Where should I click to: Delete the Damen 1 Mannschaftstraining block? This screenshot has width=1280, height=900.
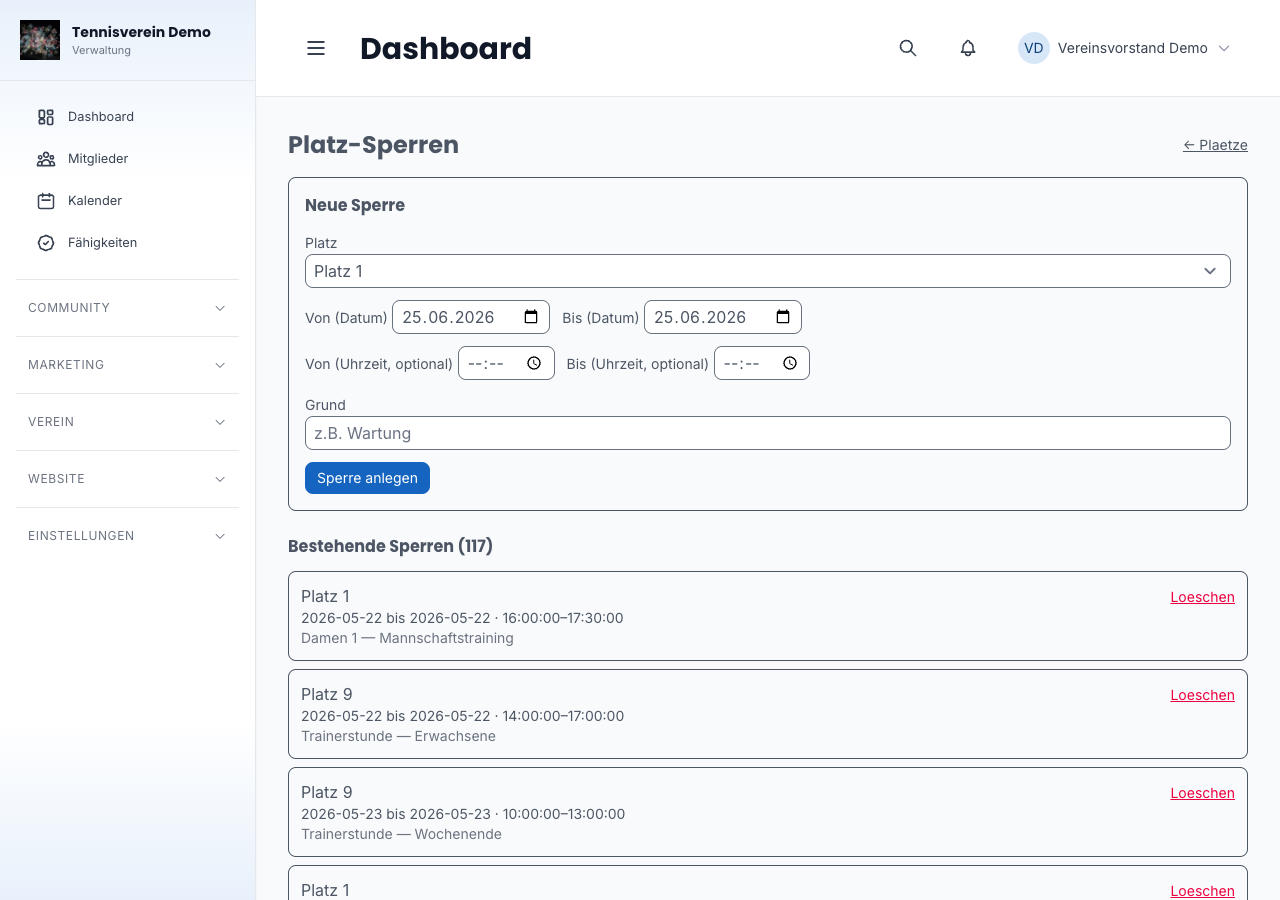point(1202,597)
